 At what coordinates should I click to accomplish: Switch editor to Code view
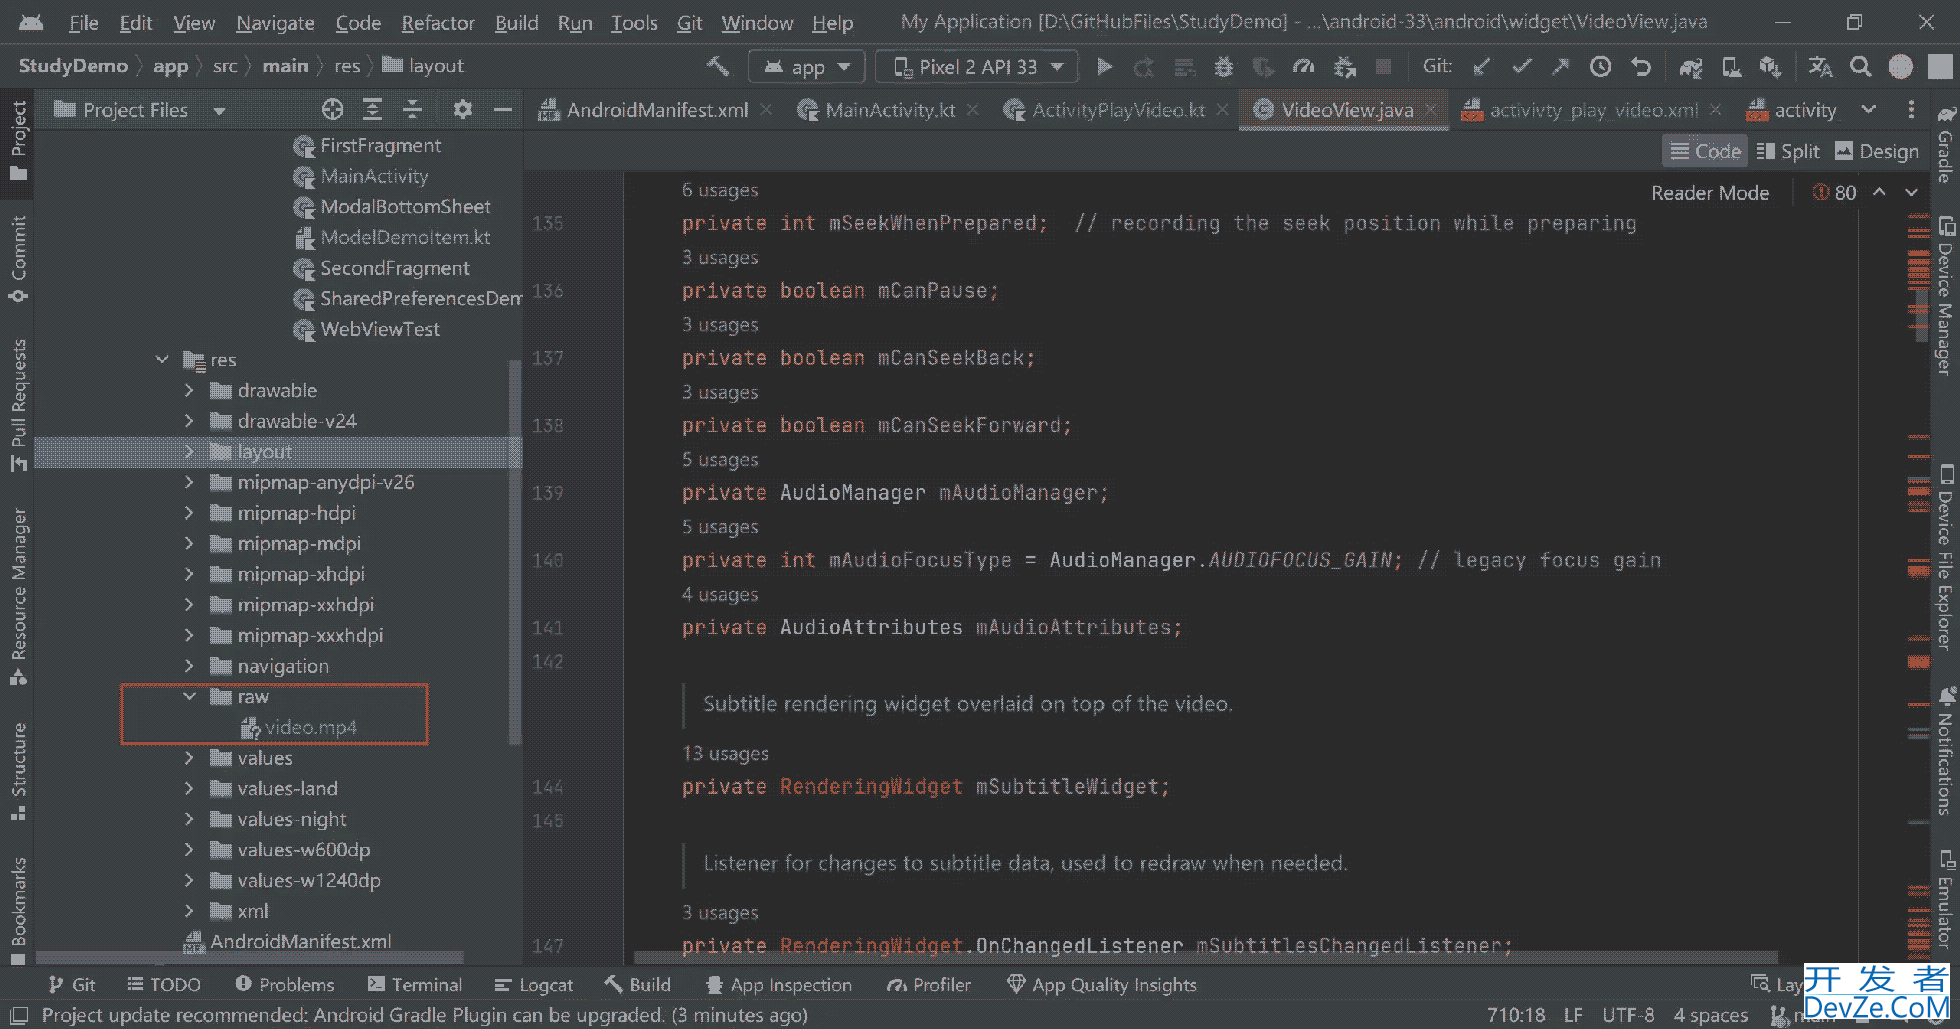(1705, 151)
